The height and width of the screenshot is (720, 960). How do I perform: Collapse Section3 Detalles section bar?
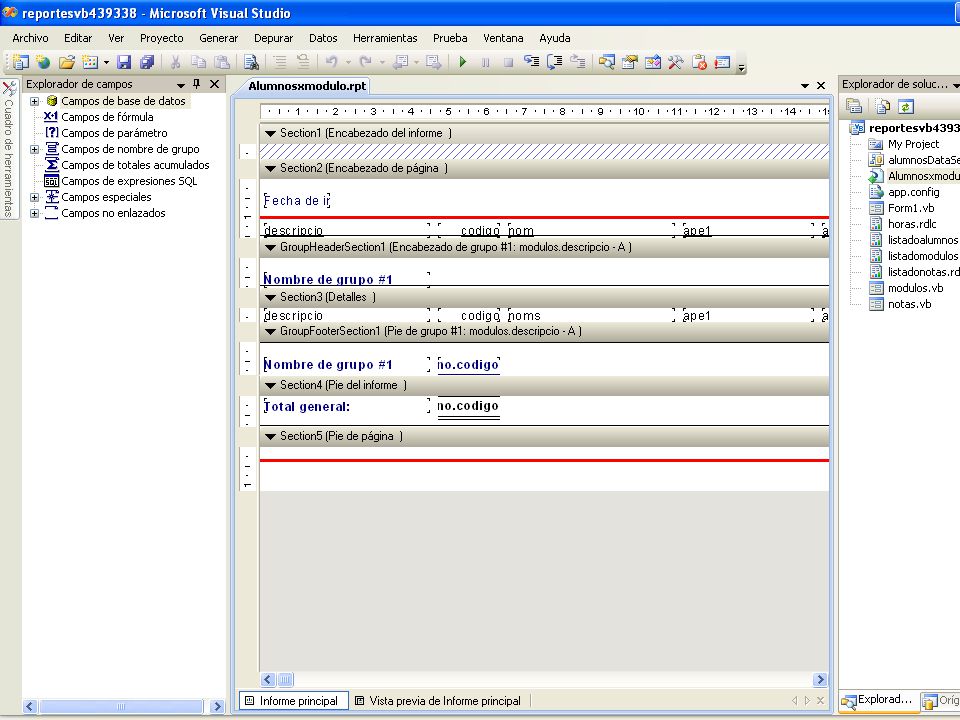tap(271, 297)
